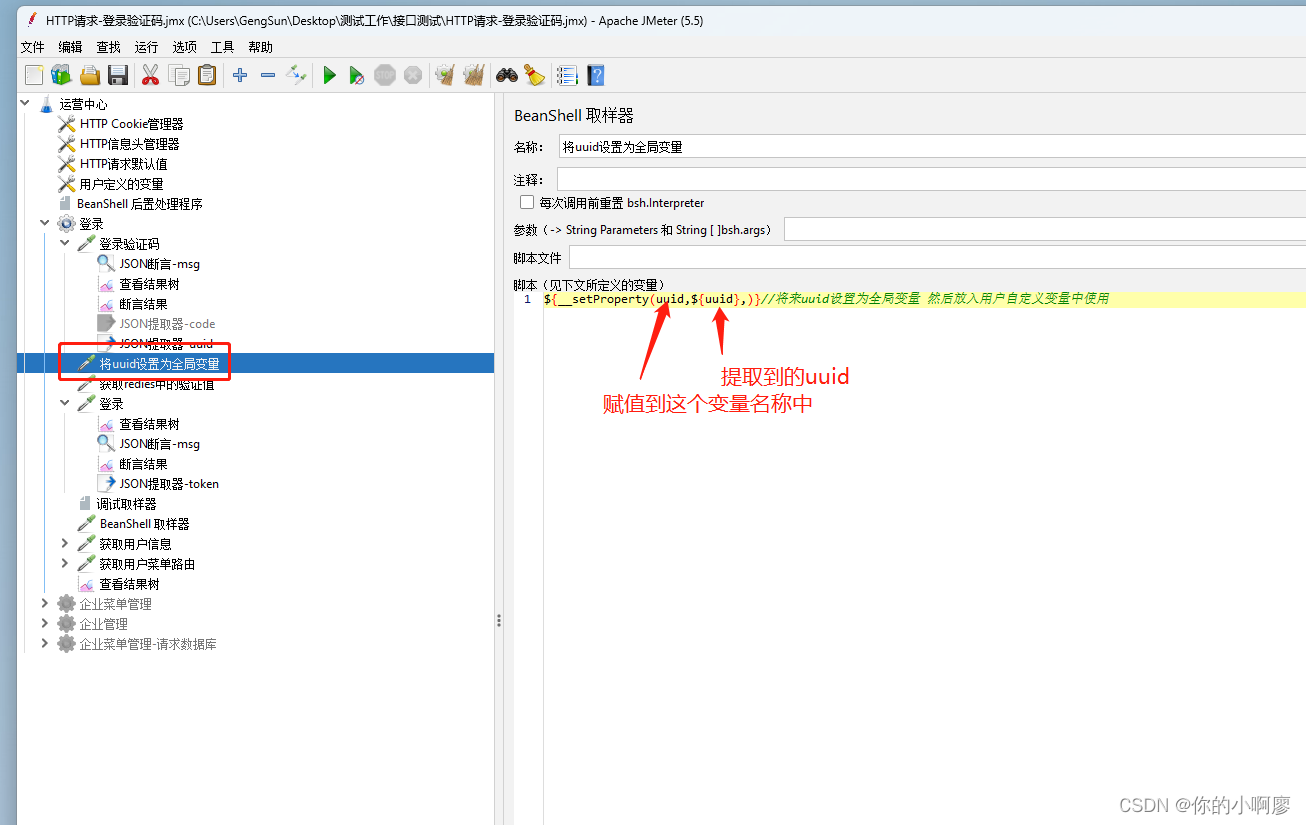
Task: Create a new test plan via toolbar
Action: [34, 75]
